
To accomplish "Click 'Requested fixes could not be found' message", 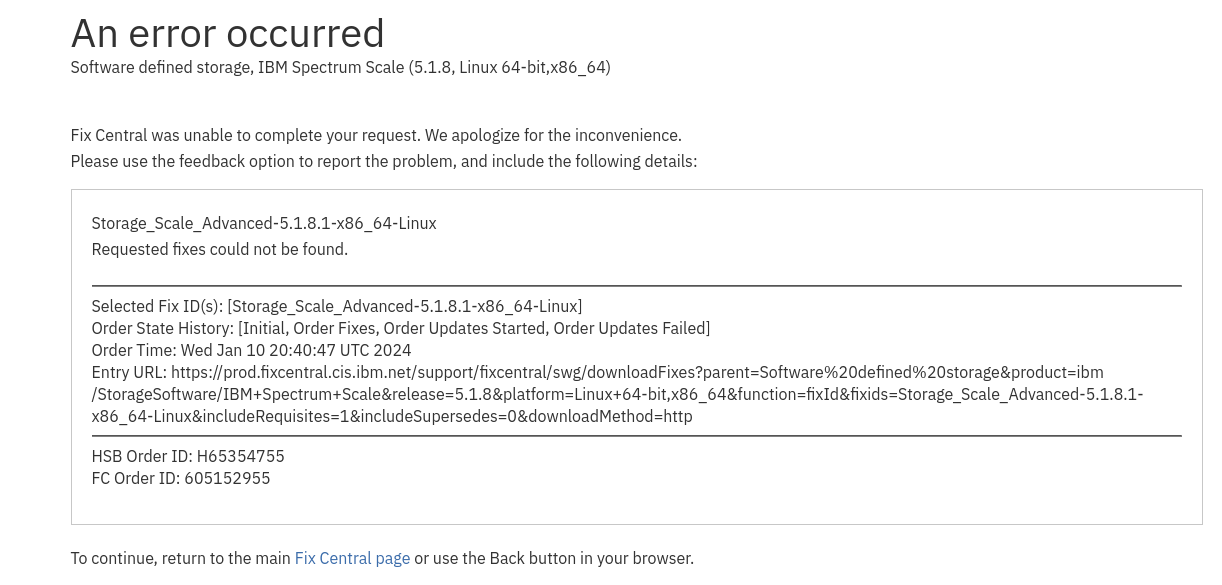I will [220, 249].
